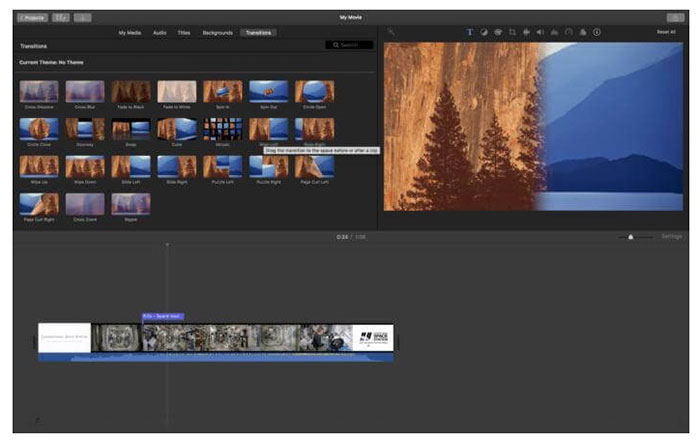
Task: Choose the Fade to White transition
Action: coord(177,92)
